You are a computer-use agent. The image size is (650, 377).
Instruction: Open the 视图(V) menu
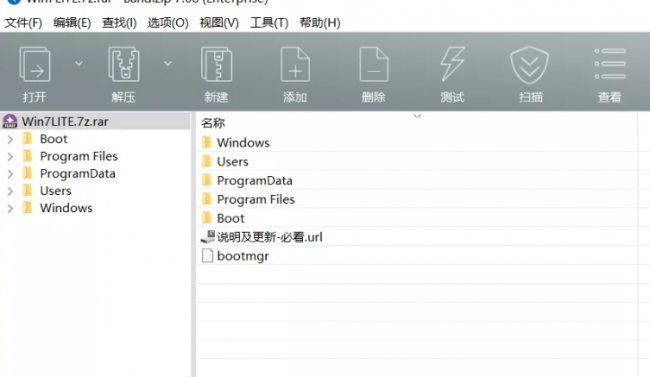[x=219, y=22]
